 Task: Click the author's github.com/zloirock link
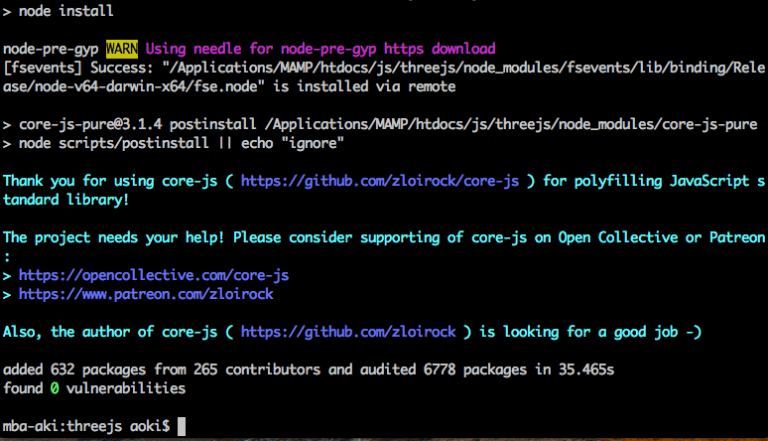[348, 331]
